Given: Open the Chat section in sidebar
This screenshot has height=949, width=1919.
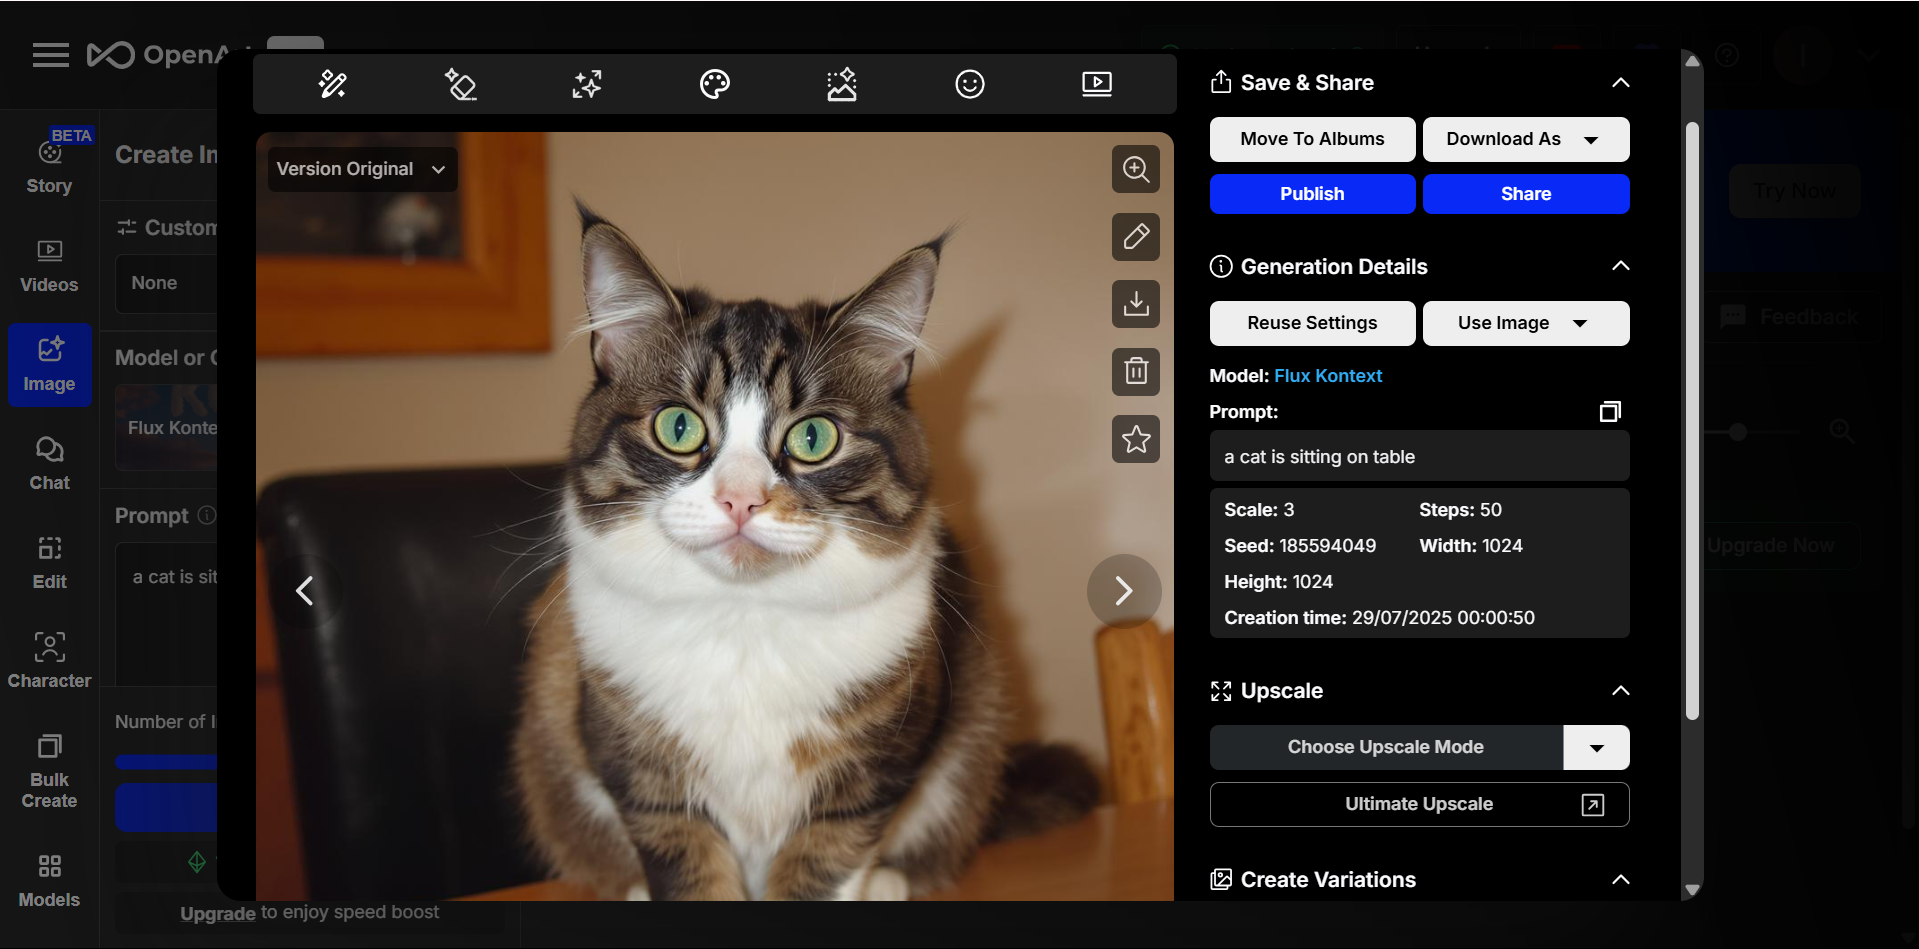Looking at the screenshot, I should click(x=48, y=462).
